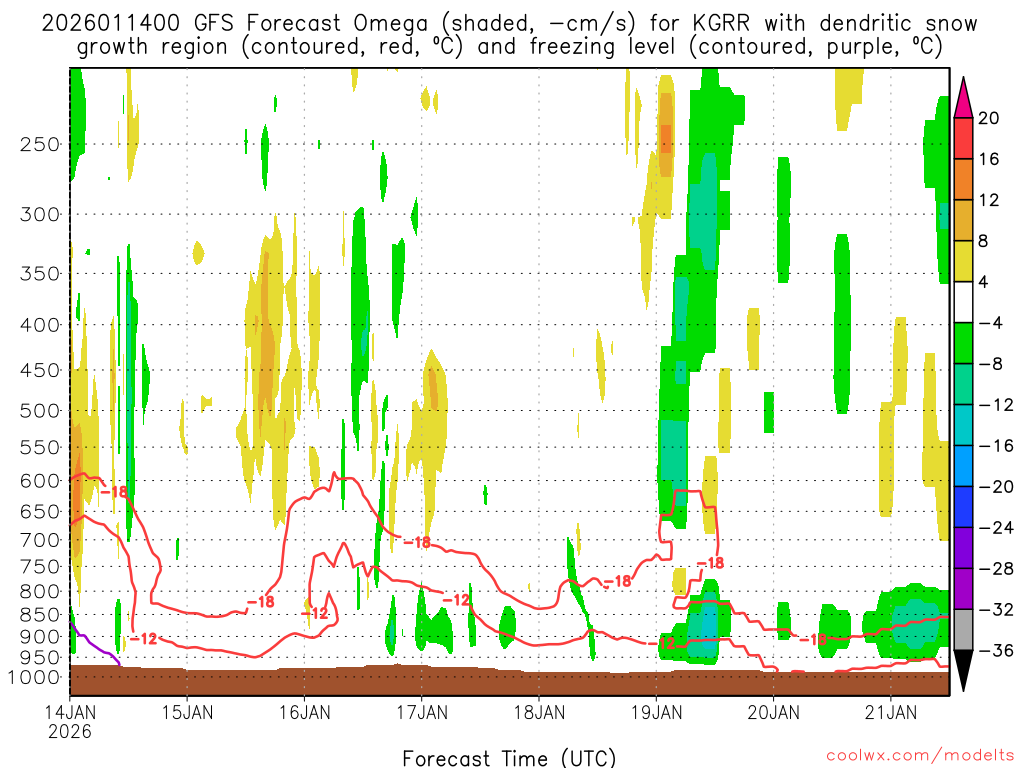This screenshot has width=1024, height=768.
Task: Click the 1000 pressure level label
Action: pyautogui.click(x=34, y=677)
